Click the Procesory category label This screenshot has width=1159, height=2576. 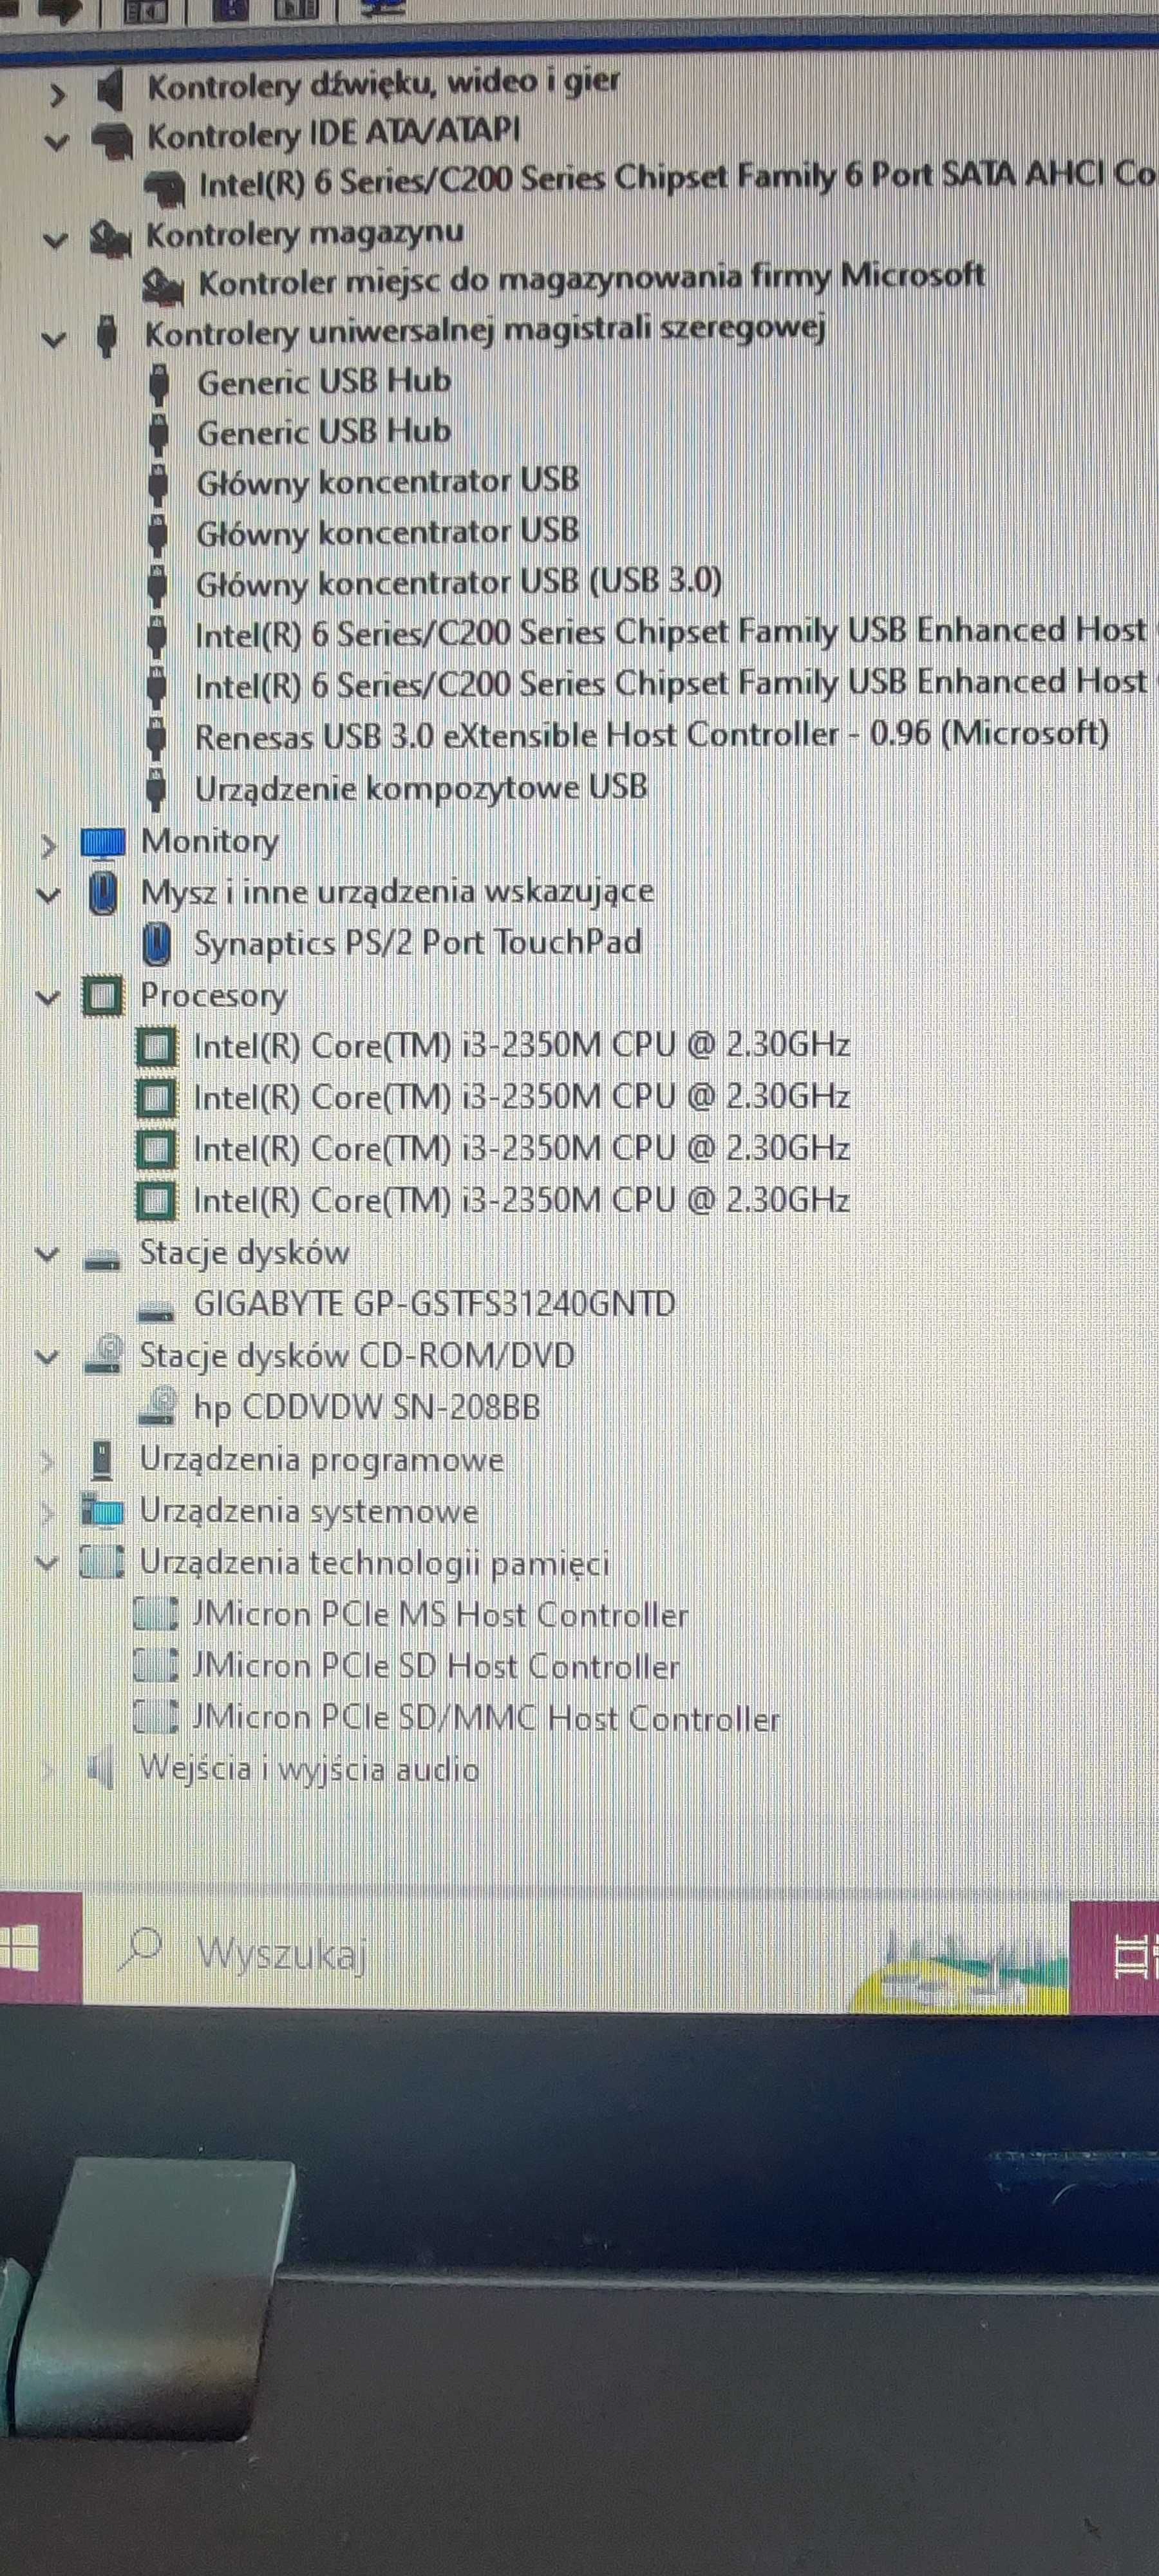(x=213, y=996)
